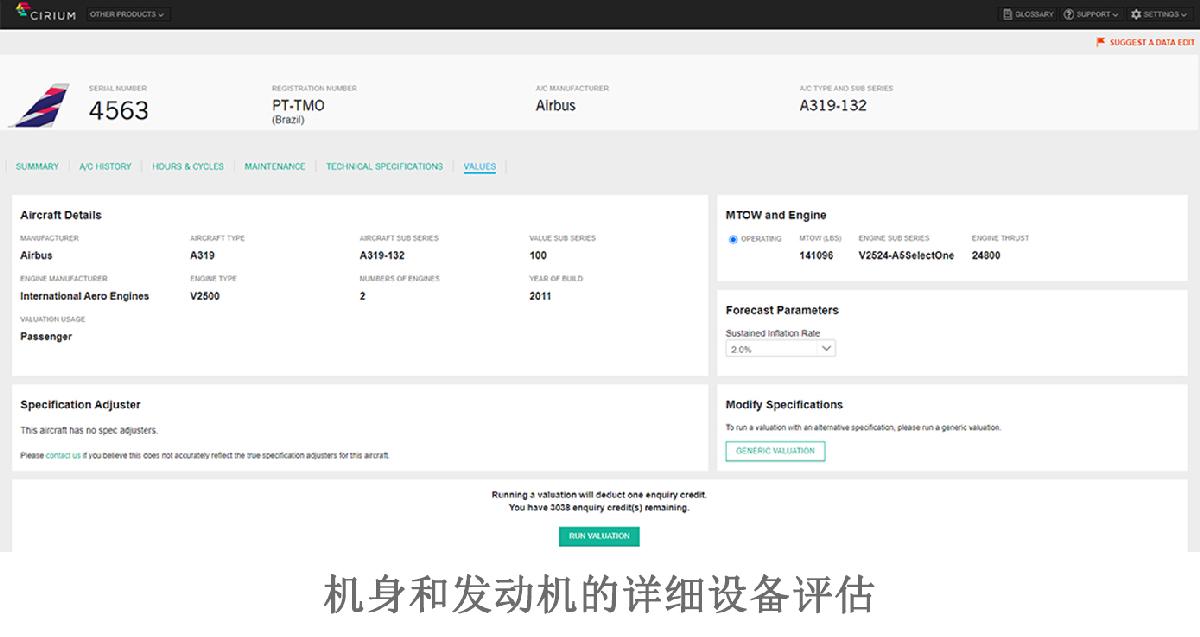Click valuation usage Passenger value
This screenshot has height=637, width=1200.
pos(46,337)
